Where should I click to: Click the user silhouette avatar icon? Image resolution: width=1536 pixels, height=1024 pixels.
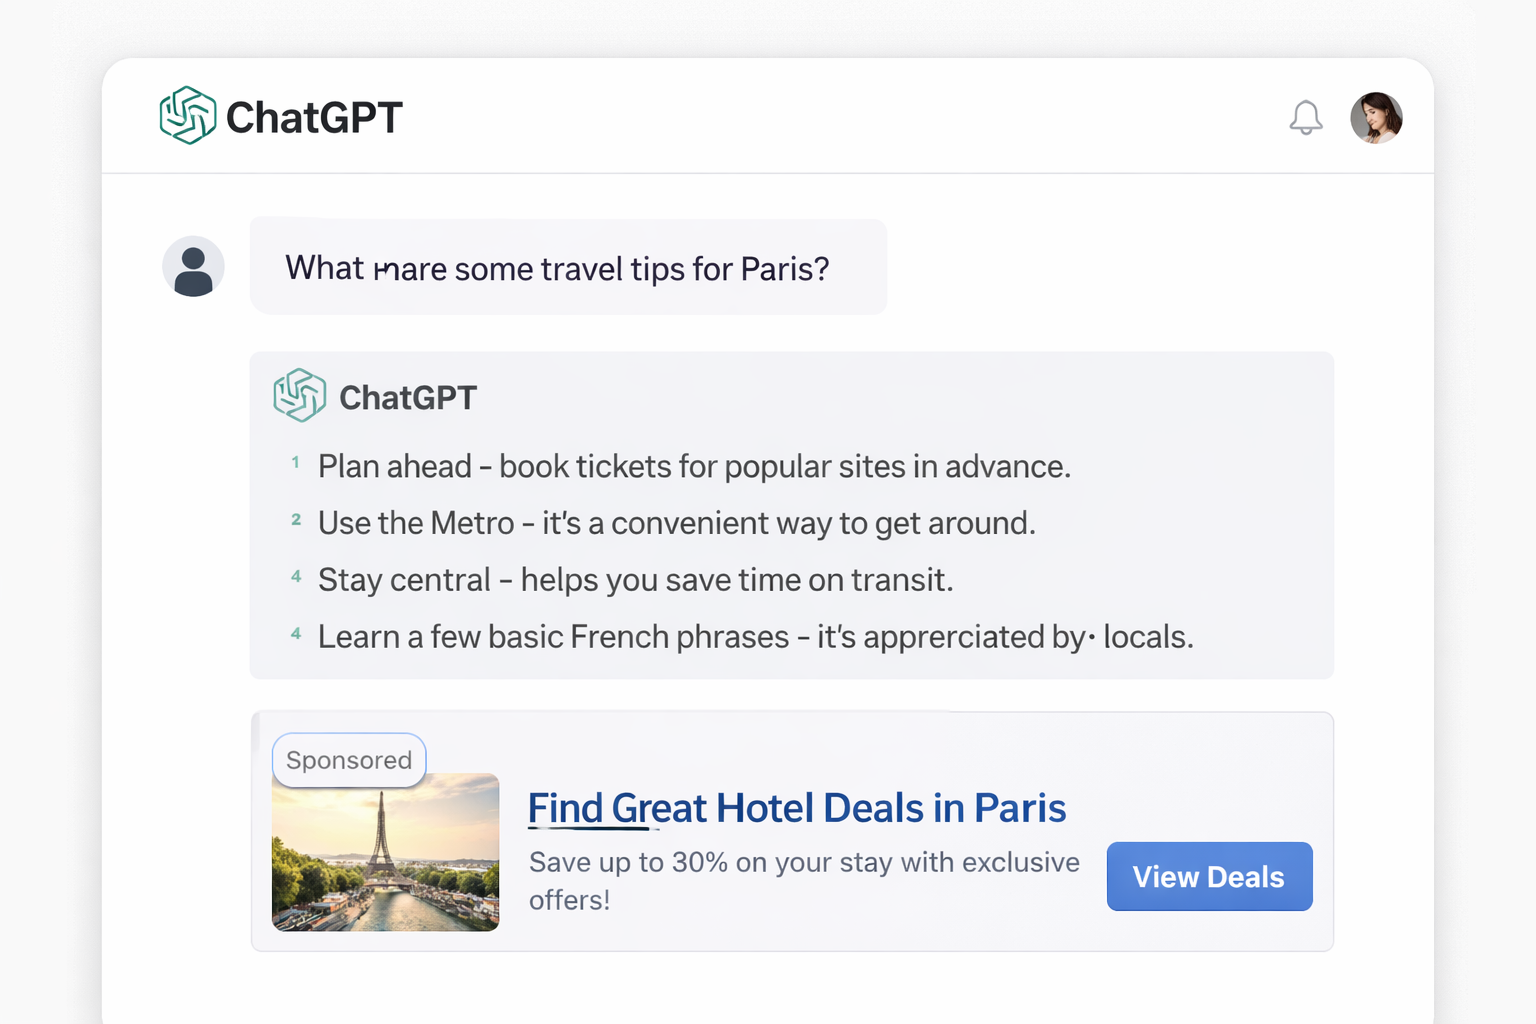[193, 266]
